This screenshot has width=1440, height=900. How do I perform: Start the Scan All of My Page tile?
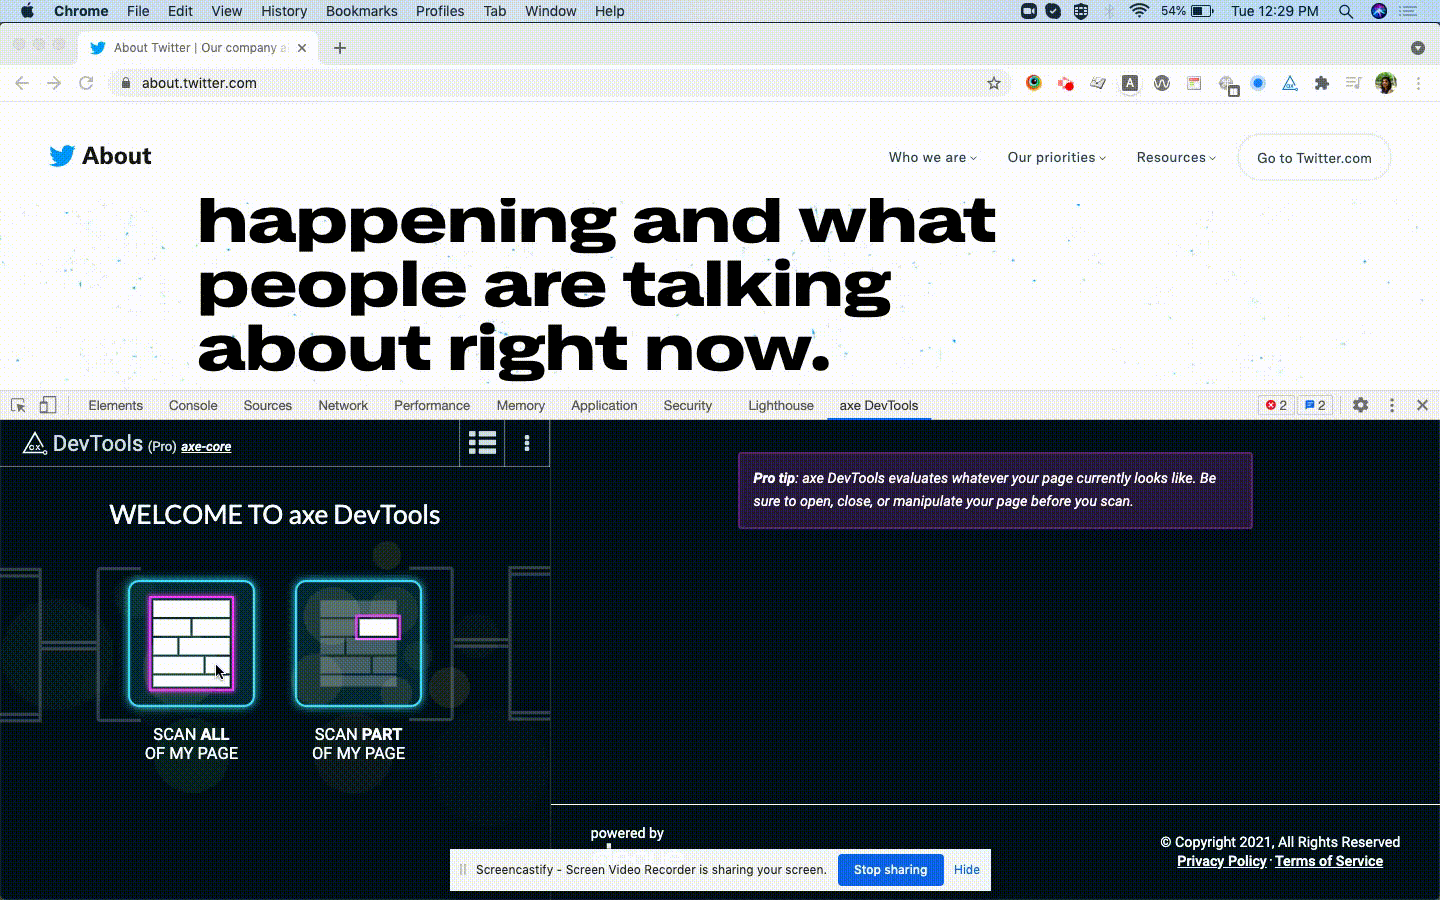click(191, 644)
